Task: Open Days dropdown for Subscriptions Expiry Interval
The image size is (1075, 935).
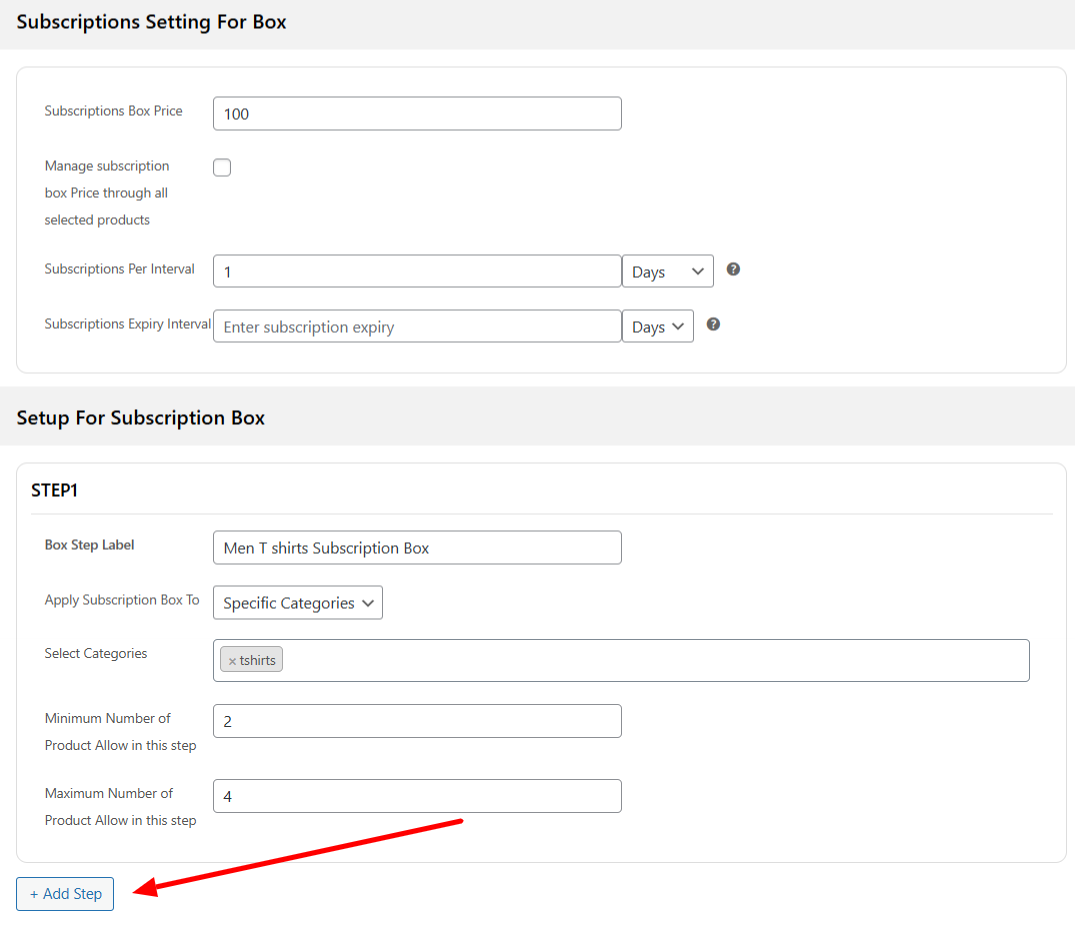Action: (657, 326)
